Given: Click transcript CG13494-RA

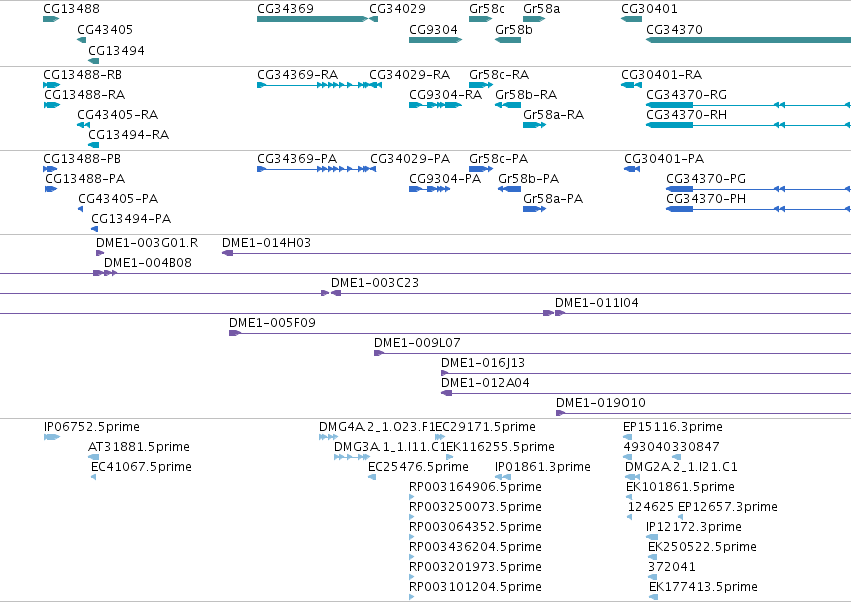Looking at the screenshot, I should pyautogui.click(x=129, y=135).
